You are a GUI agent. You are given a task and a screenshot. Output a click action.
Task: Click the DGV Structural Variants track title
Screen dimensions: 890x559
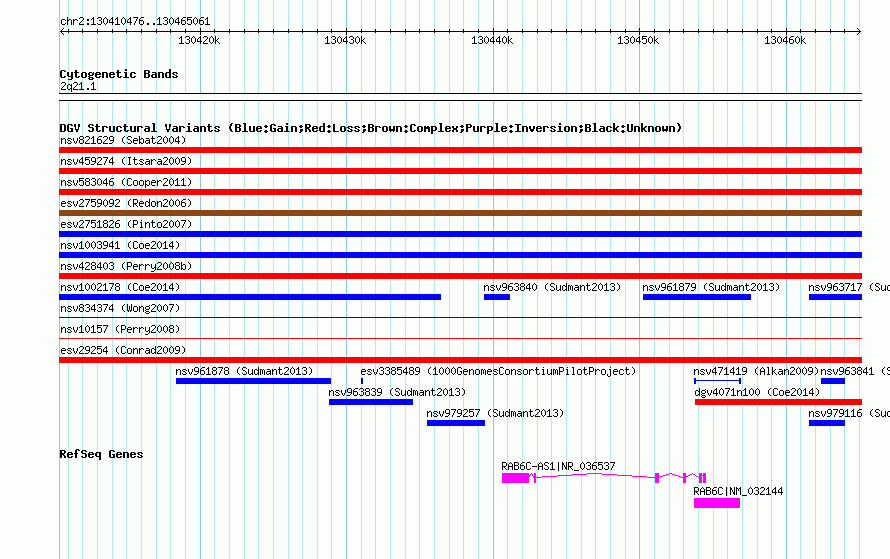click(x=370, y=128)
